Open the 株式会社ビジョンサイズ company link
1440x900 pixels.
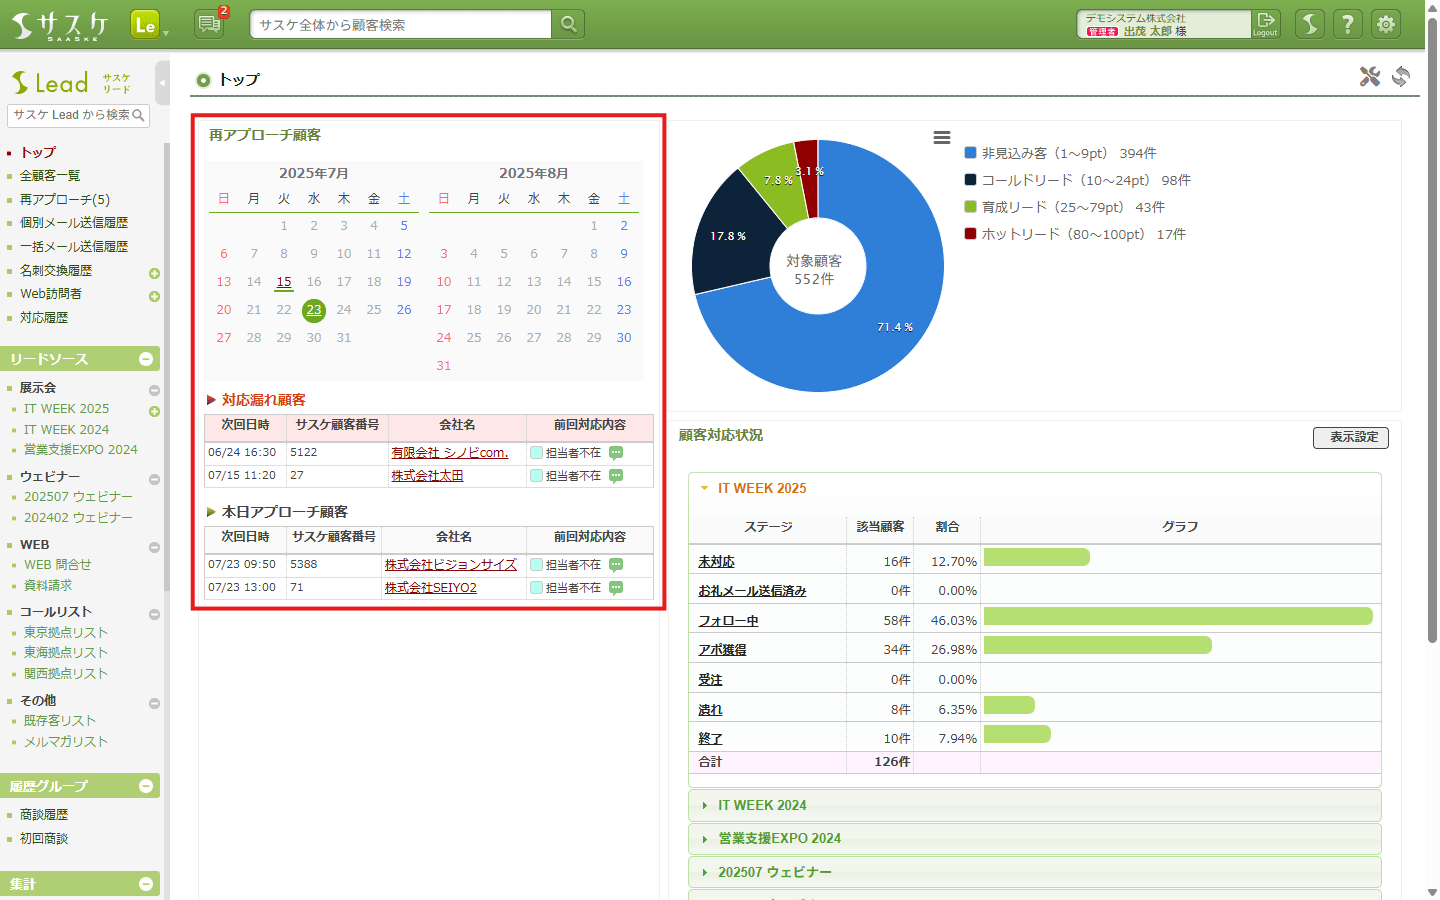tap(450, 565)
